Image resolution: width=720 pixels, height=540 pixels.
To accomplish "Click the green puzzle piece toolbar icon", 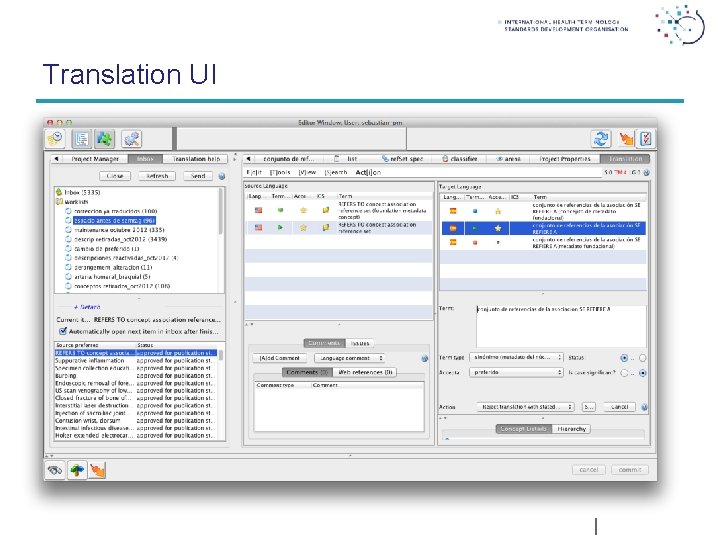I will 105,139.
